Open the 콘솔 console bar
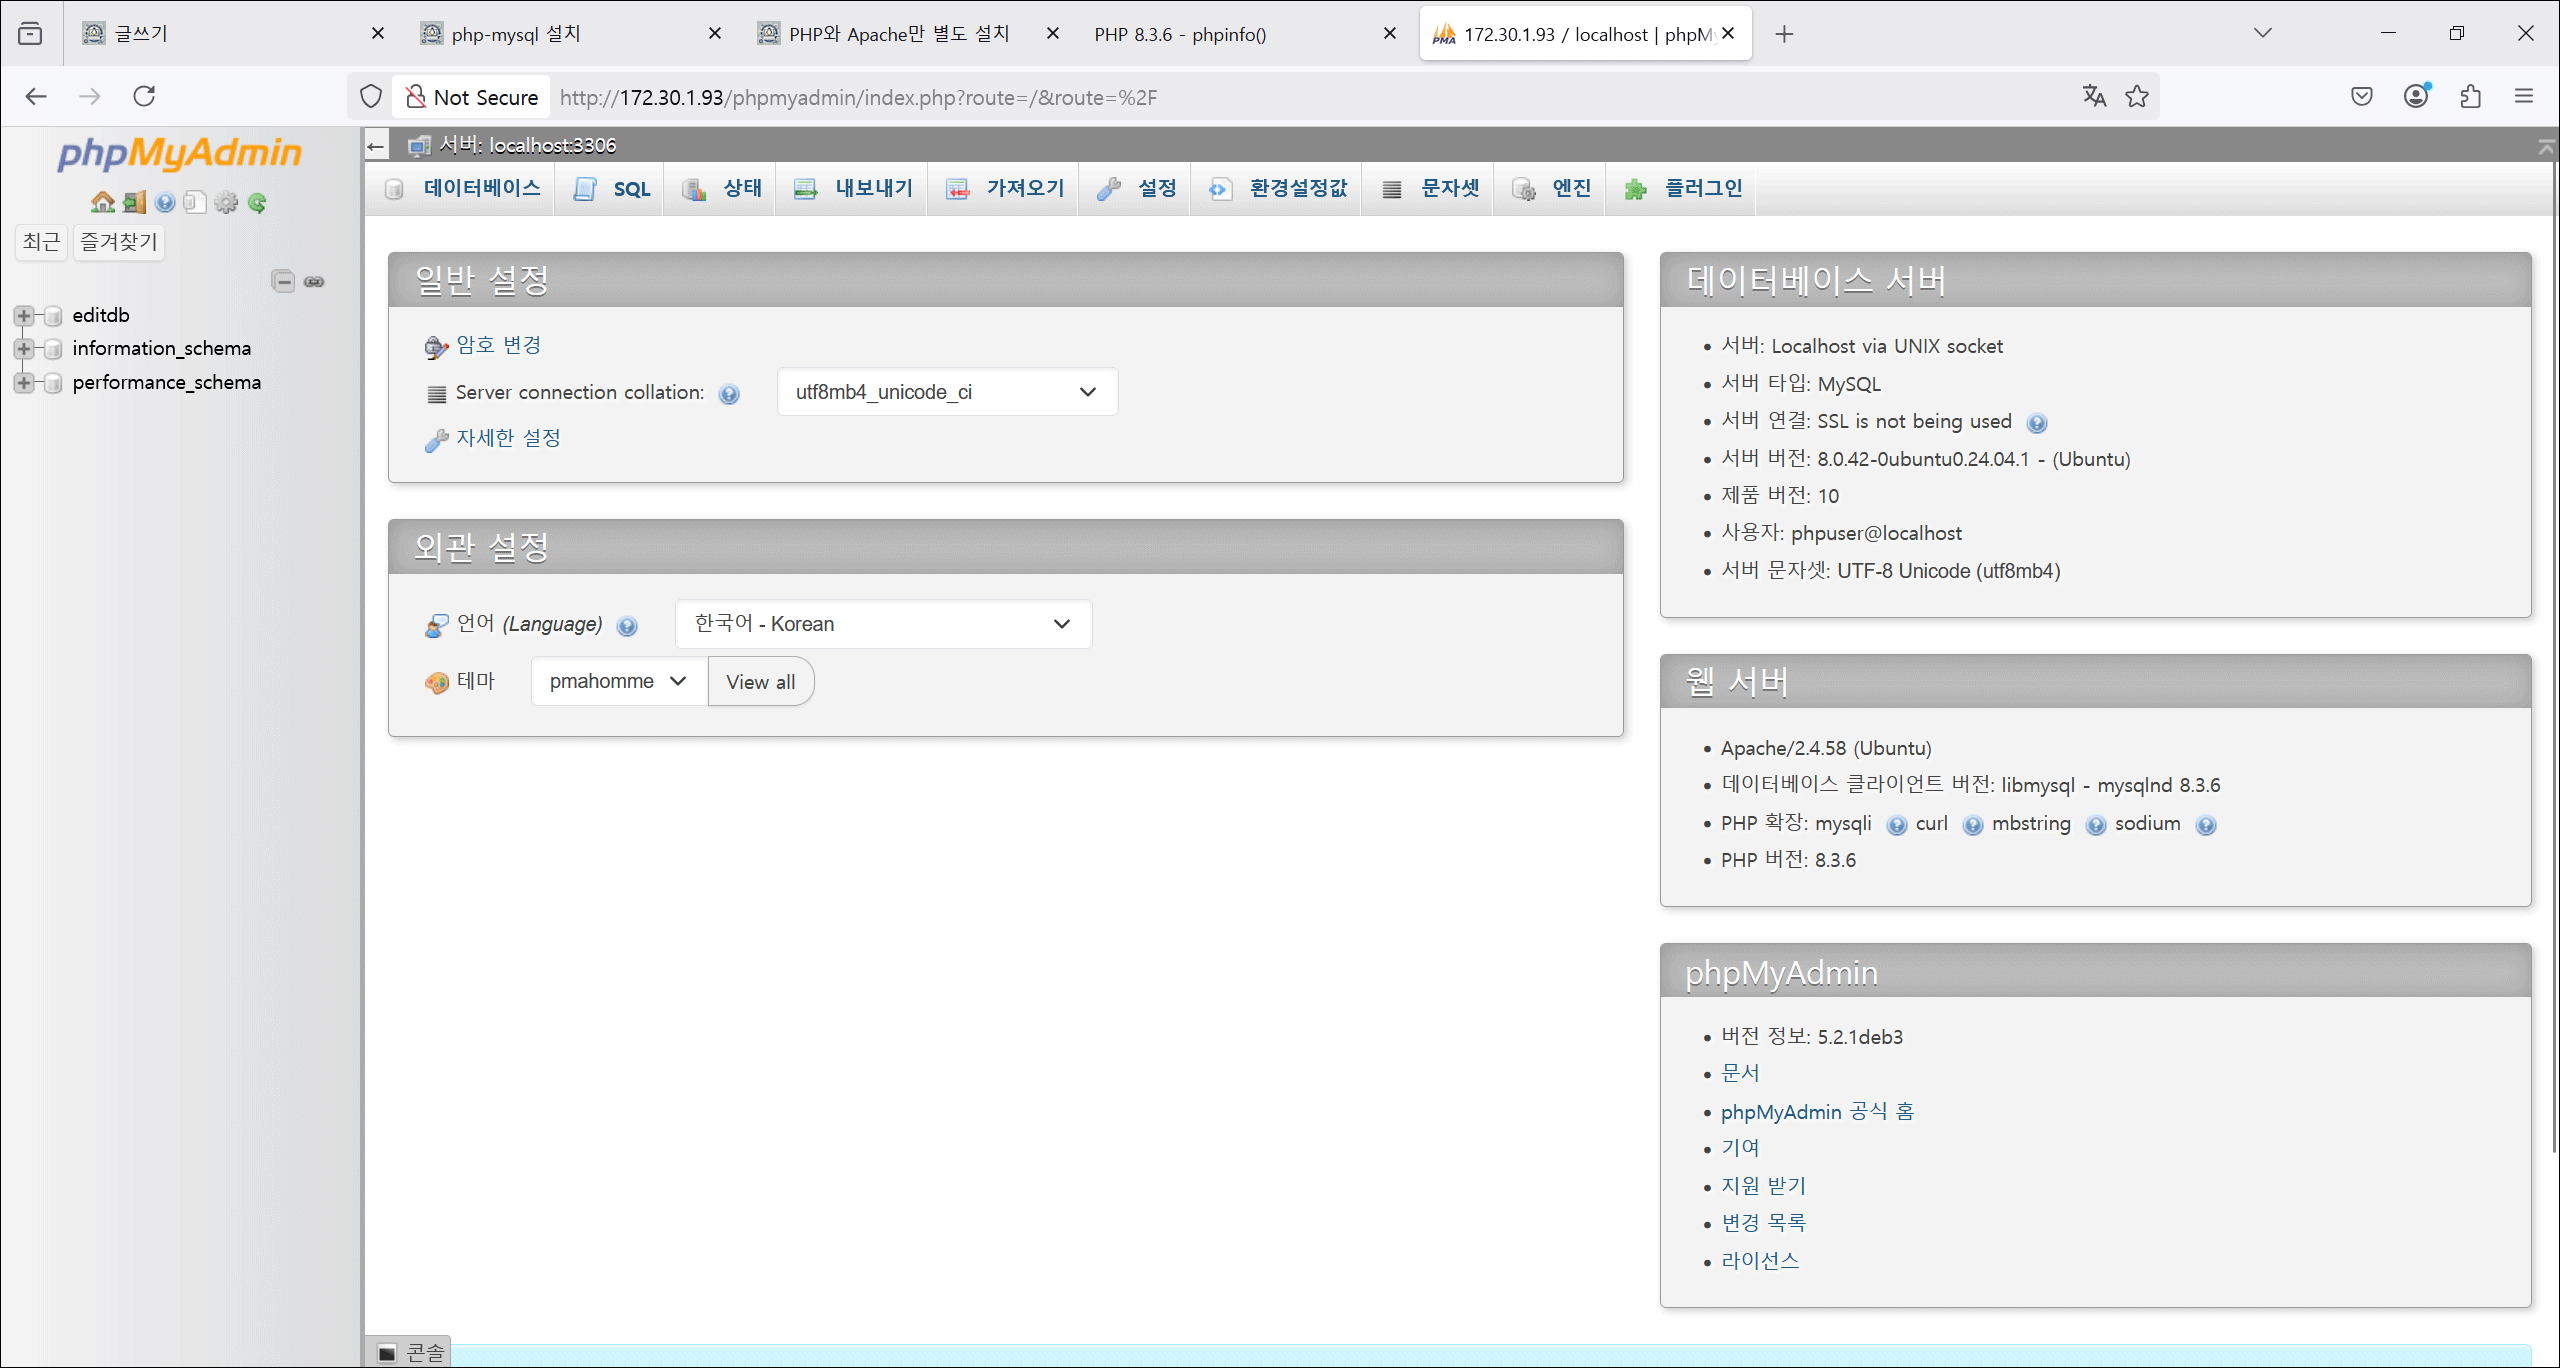Image resolution: width=2560 pixels, height=1368 pixels. click(x=411, y=1353)
